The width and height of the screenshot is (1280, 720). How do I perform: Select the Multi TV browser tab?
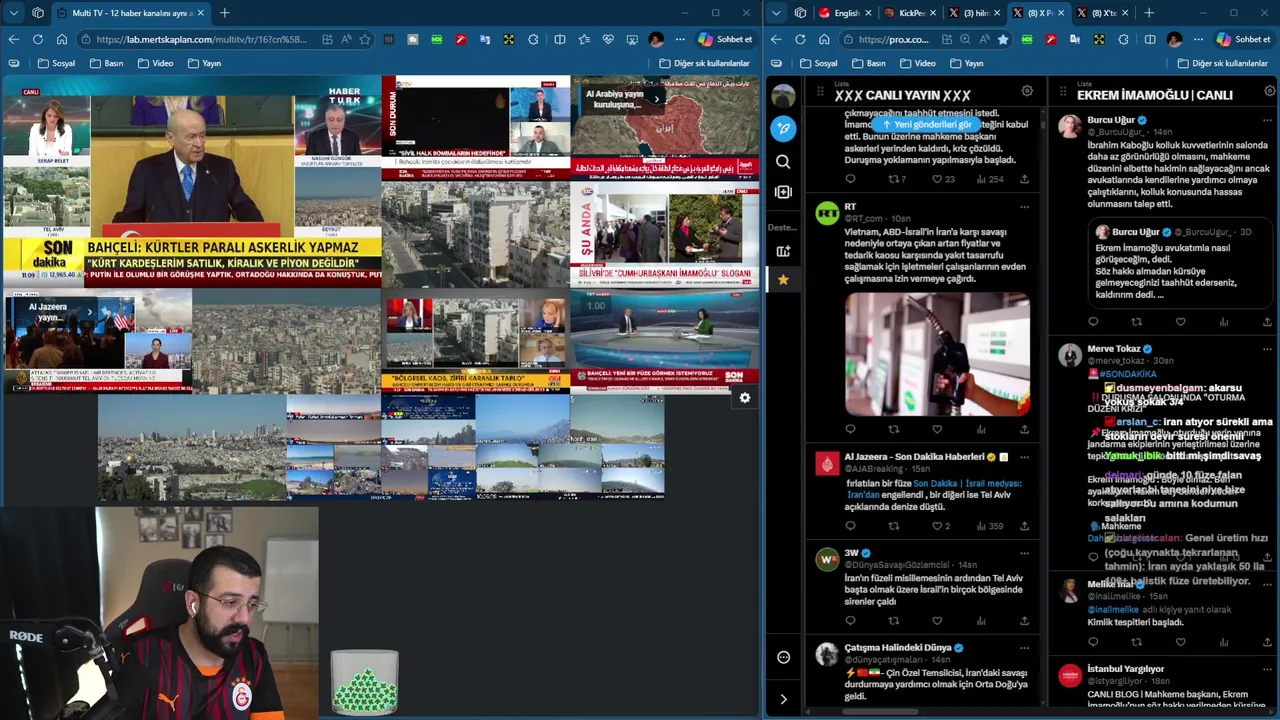pyautogui.click(x=130, y=13)
